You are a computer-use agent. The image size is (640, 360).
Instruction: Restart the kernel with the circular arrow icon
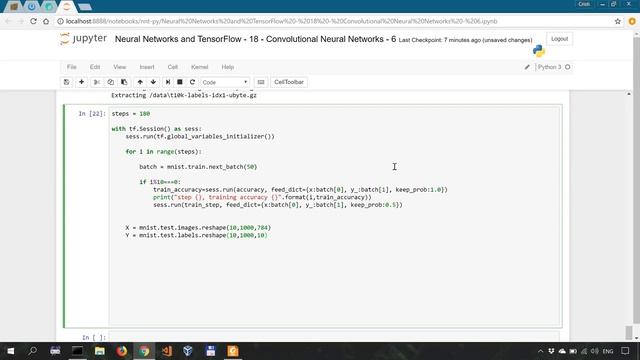tap(192, 82)
